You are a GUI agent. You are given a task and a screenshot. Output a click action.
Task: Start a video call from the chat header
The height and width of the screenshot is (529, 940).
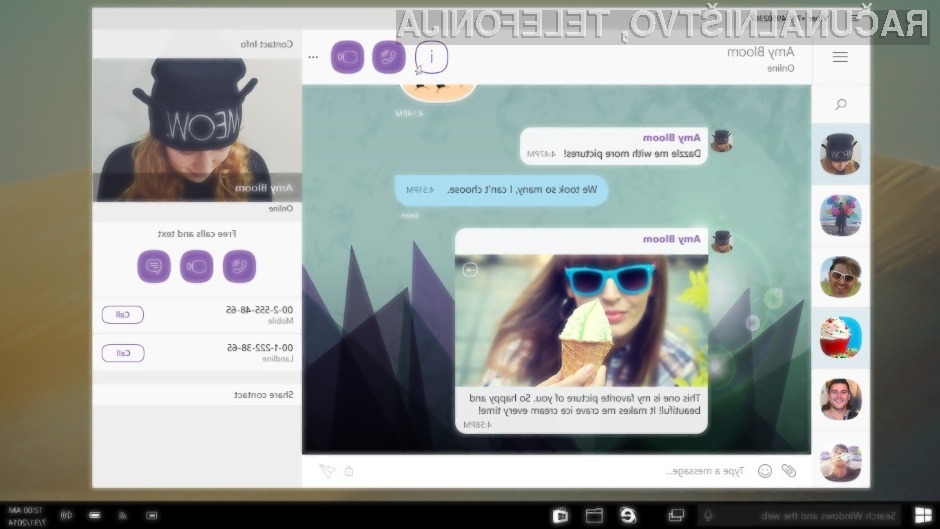(347, 58)
